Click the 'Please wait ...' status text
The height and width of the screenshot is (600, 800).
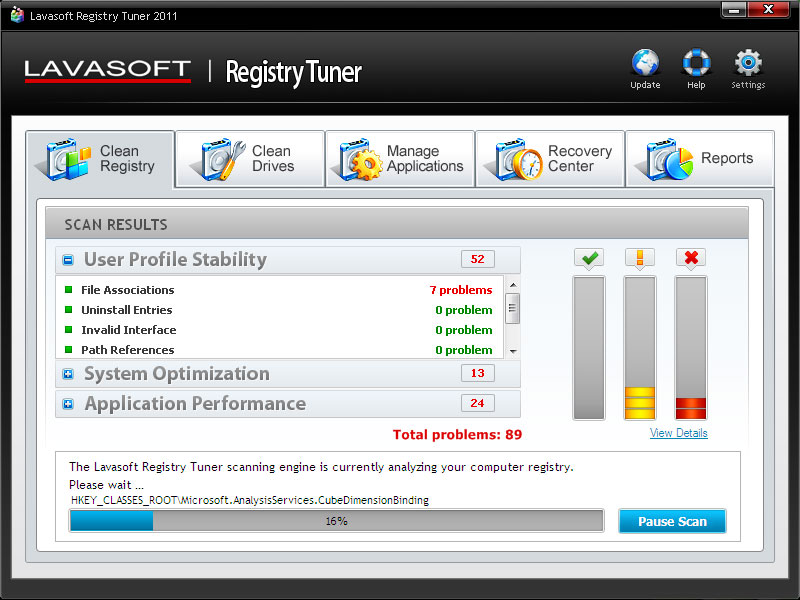[x=107, y=485]
